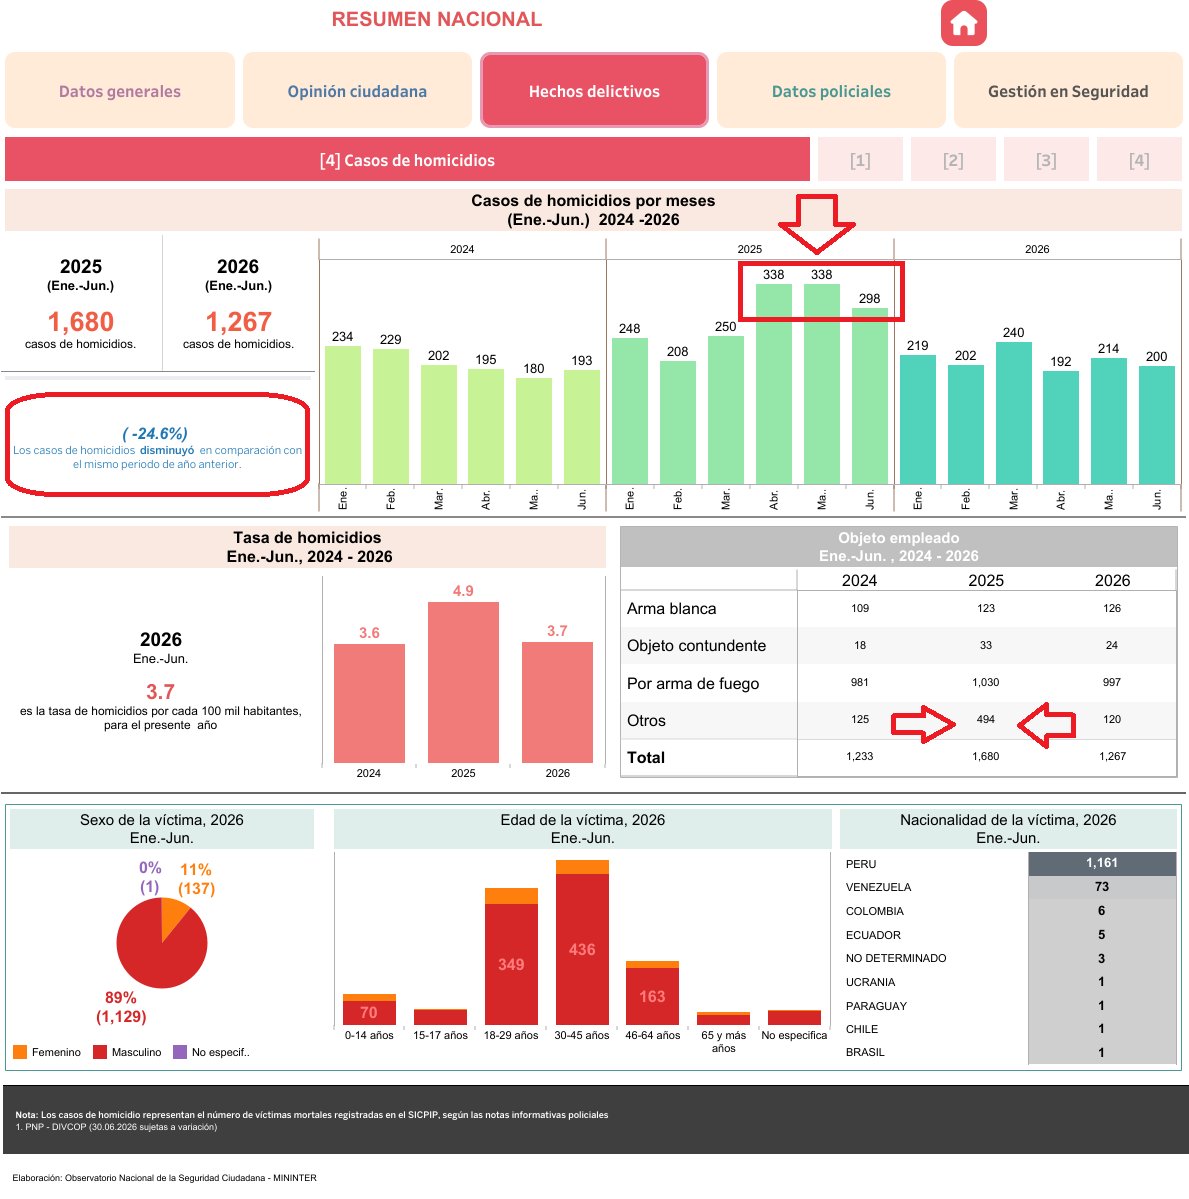This screenshot has height=1199, width=1189.
Task: Click the orange Femenino pie slice
Action: 172,914
